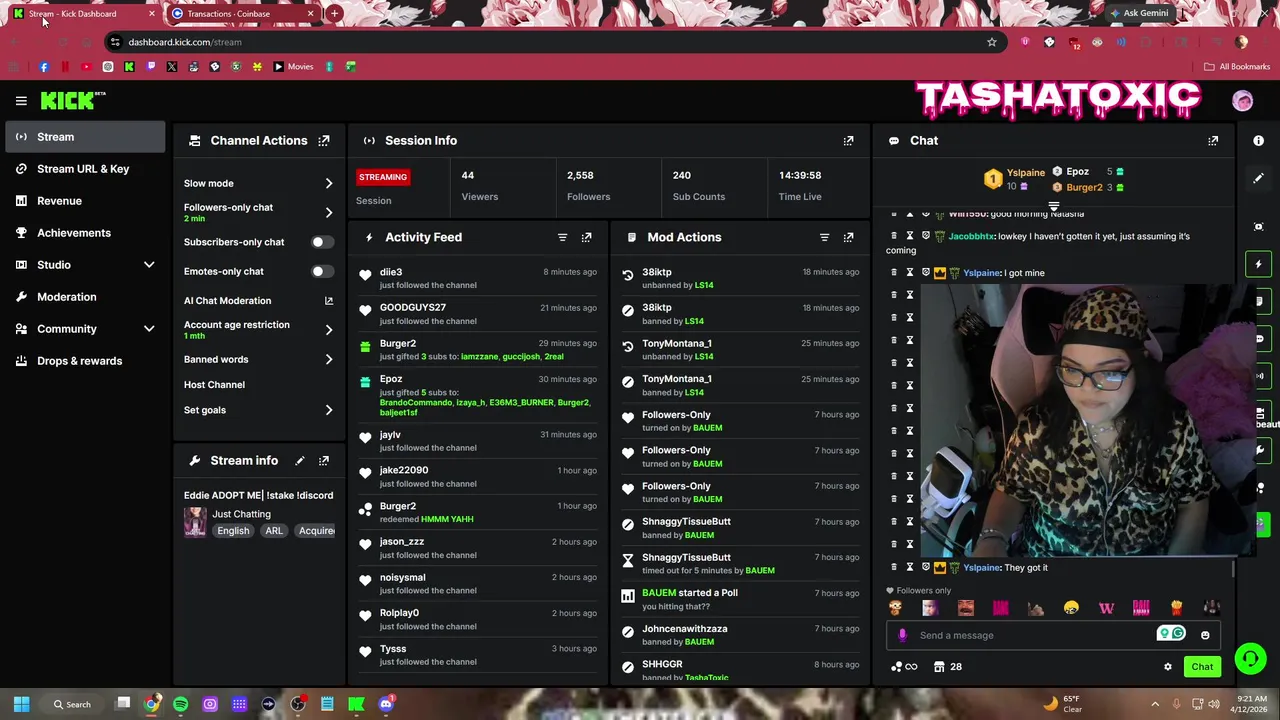Open chat settings gear icon
The image size is (1280, 720).
tap(1167, 667)
